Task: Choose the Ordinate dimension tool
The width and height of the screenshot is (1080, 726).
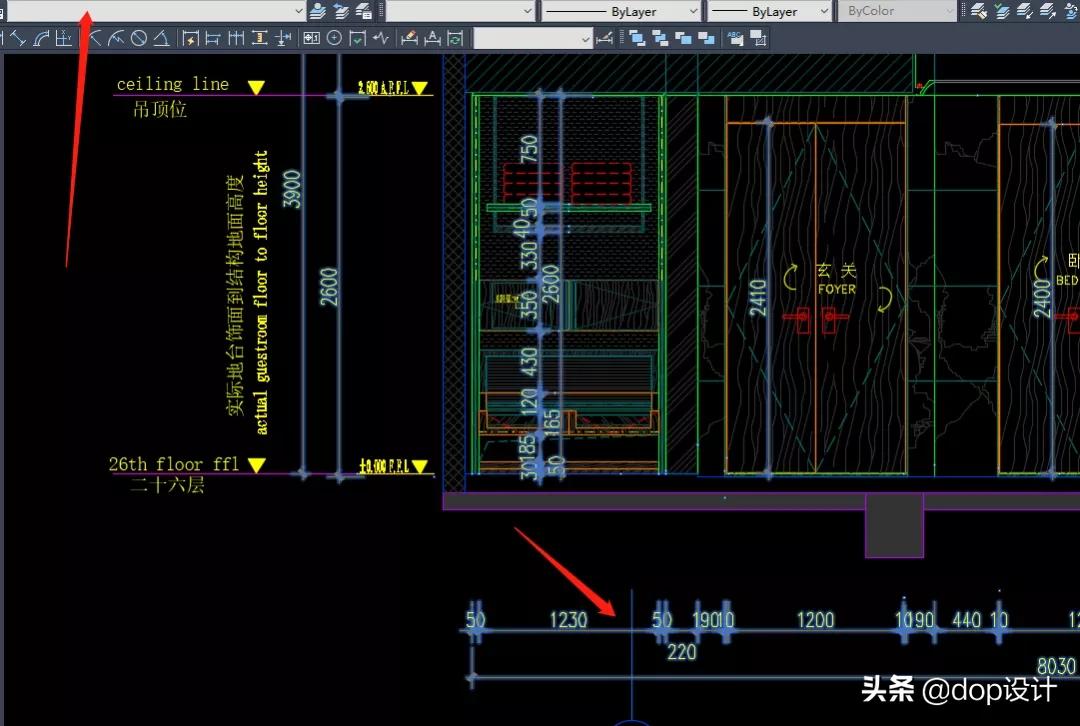Action: tap(64, 39)
